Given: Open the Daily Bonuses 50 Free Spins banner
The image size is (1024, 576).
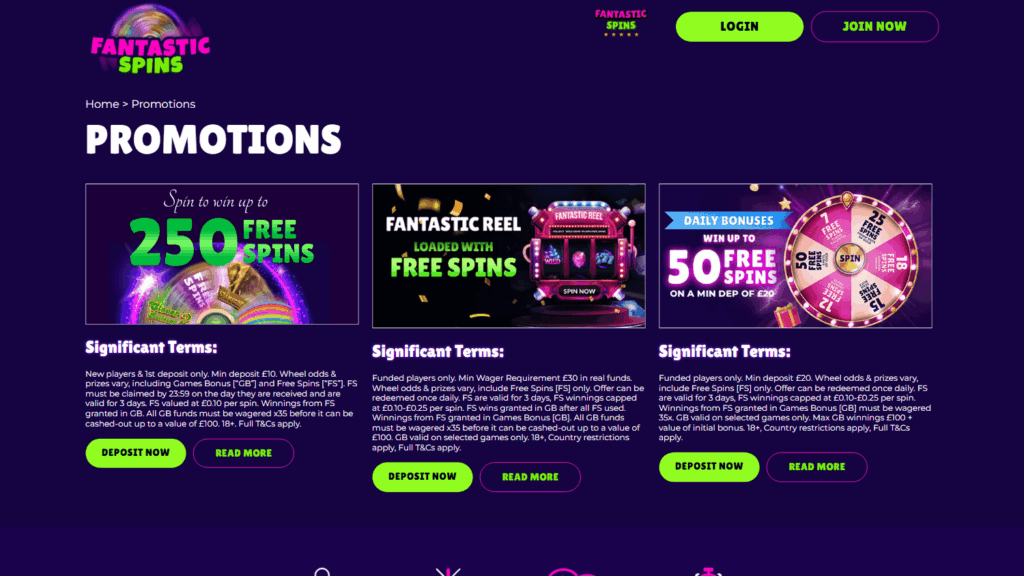Looking at the screenshot, I should pos(795,256).
